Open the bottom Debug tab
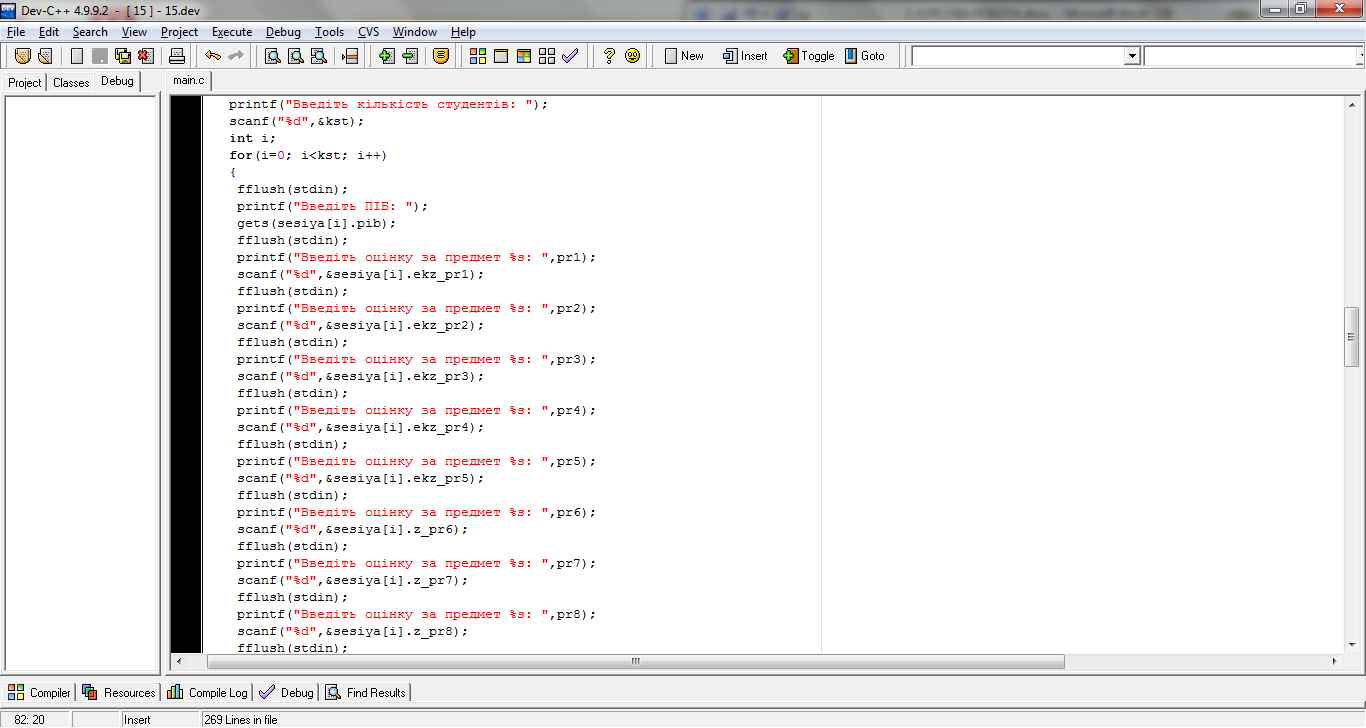The image size is (1366, 728). tap(286, 692)
